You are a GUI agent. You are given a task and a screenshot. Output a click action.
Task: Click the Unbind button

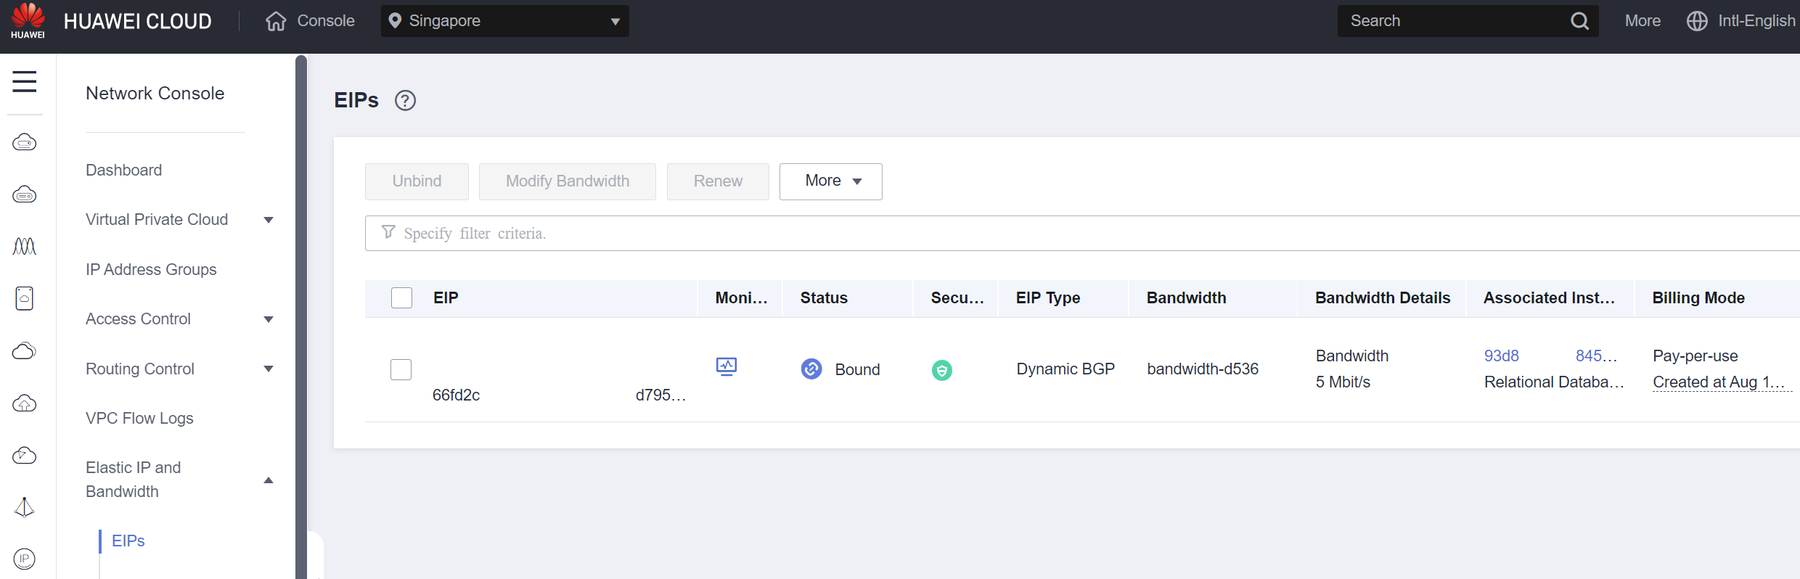click(417, 181)
